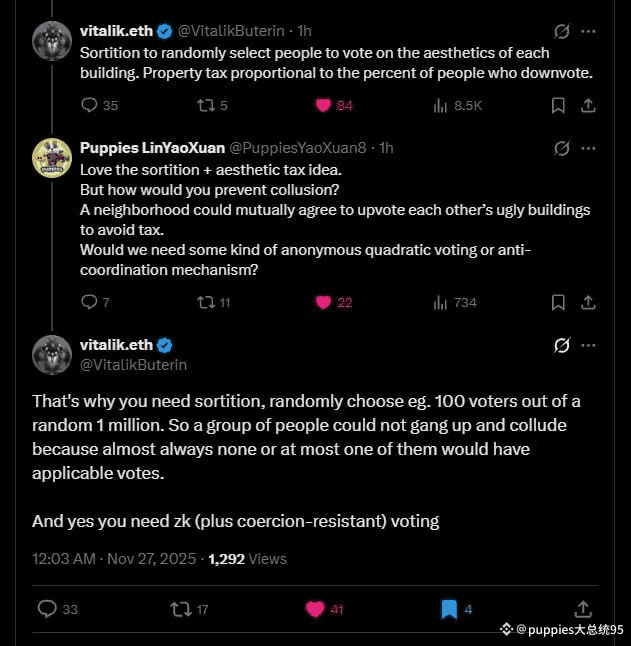Remove the bookmark on the main tweet

click(449, 608)
